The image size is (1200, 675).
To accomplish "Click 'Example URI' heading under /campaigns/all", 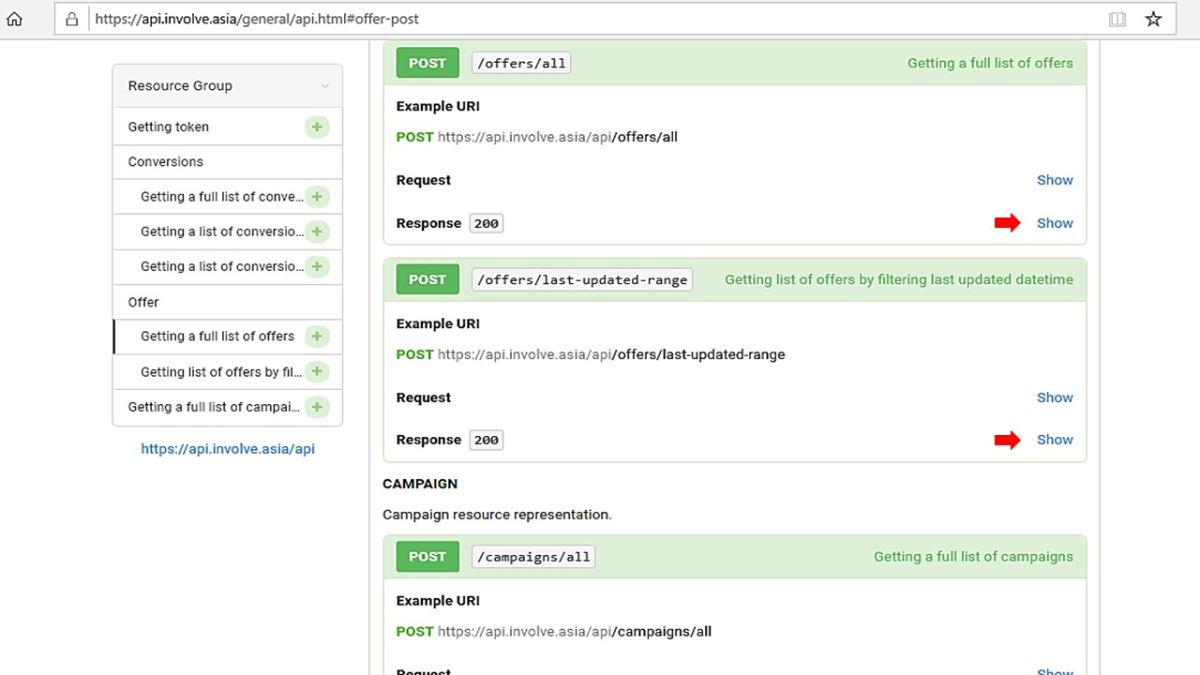I will point(438,600).
